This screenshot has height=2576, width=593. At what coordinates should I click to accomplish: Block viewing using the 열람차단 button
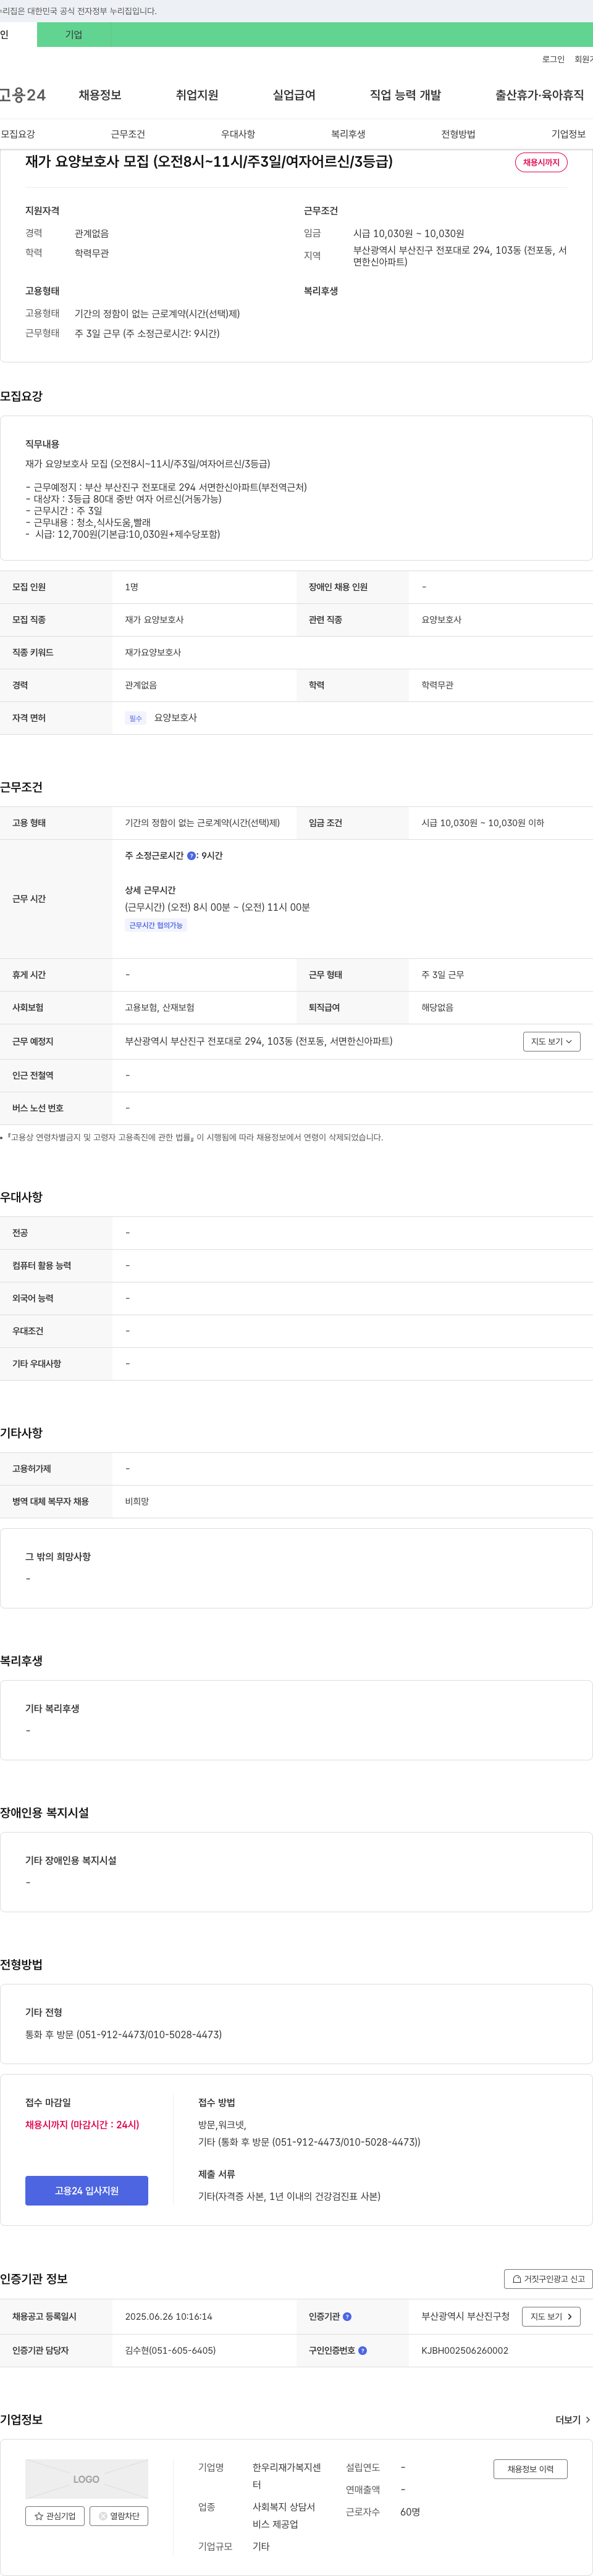tap(119, 2515)
